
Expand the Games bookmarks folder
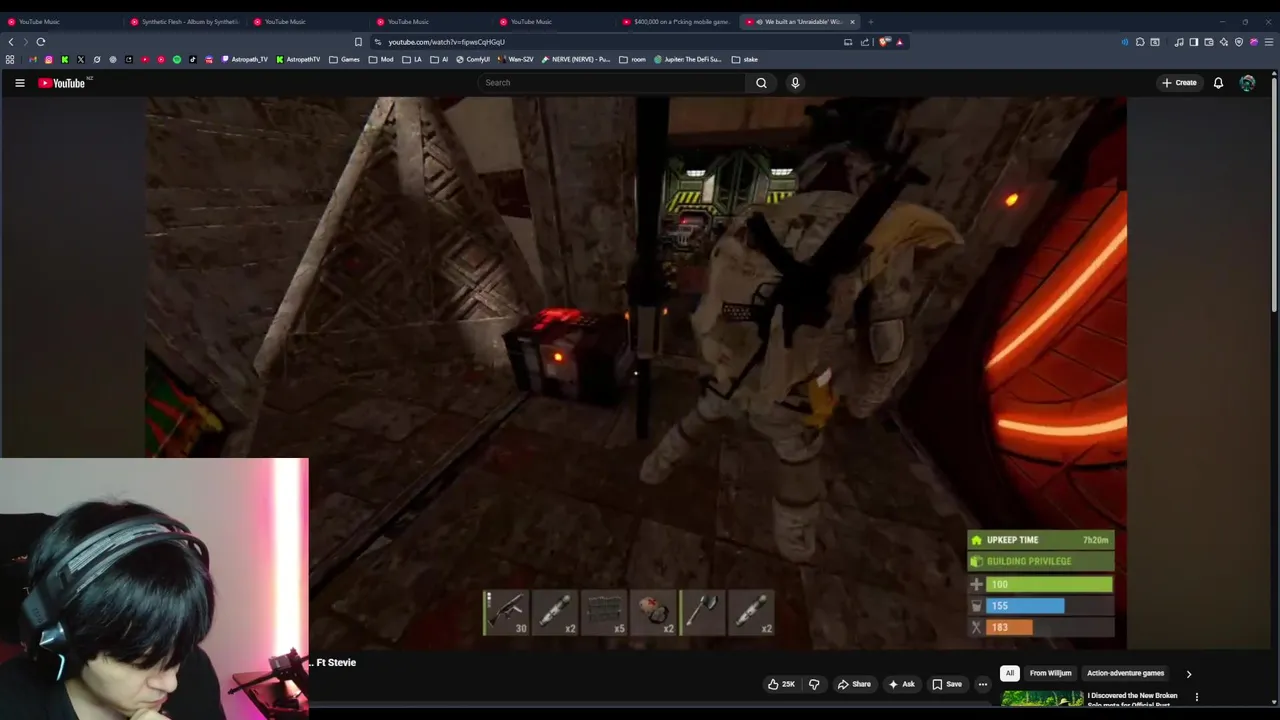pos(344,60)
